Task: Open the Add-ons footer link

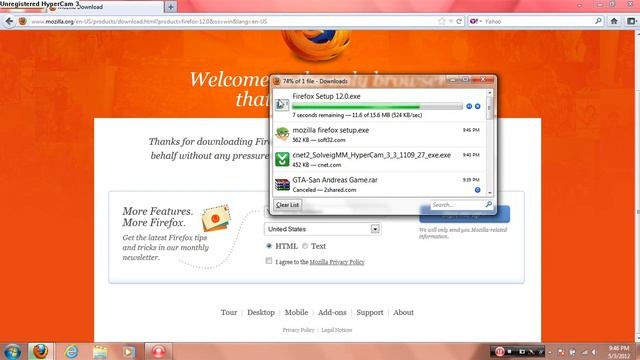Action: pyautogui.click(x=332, y=312)
